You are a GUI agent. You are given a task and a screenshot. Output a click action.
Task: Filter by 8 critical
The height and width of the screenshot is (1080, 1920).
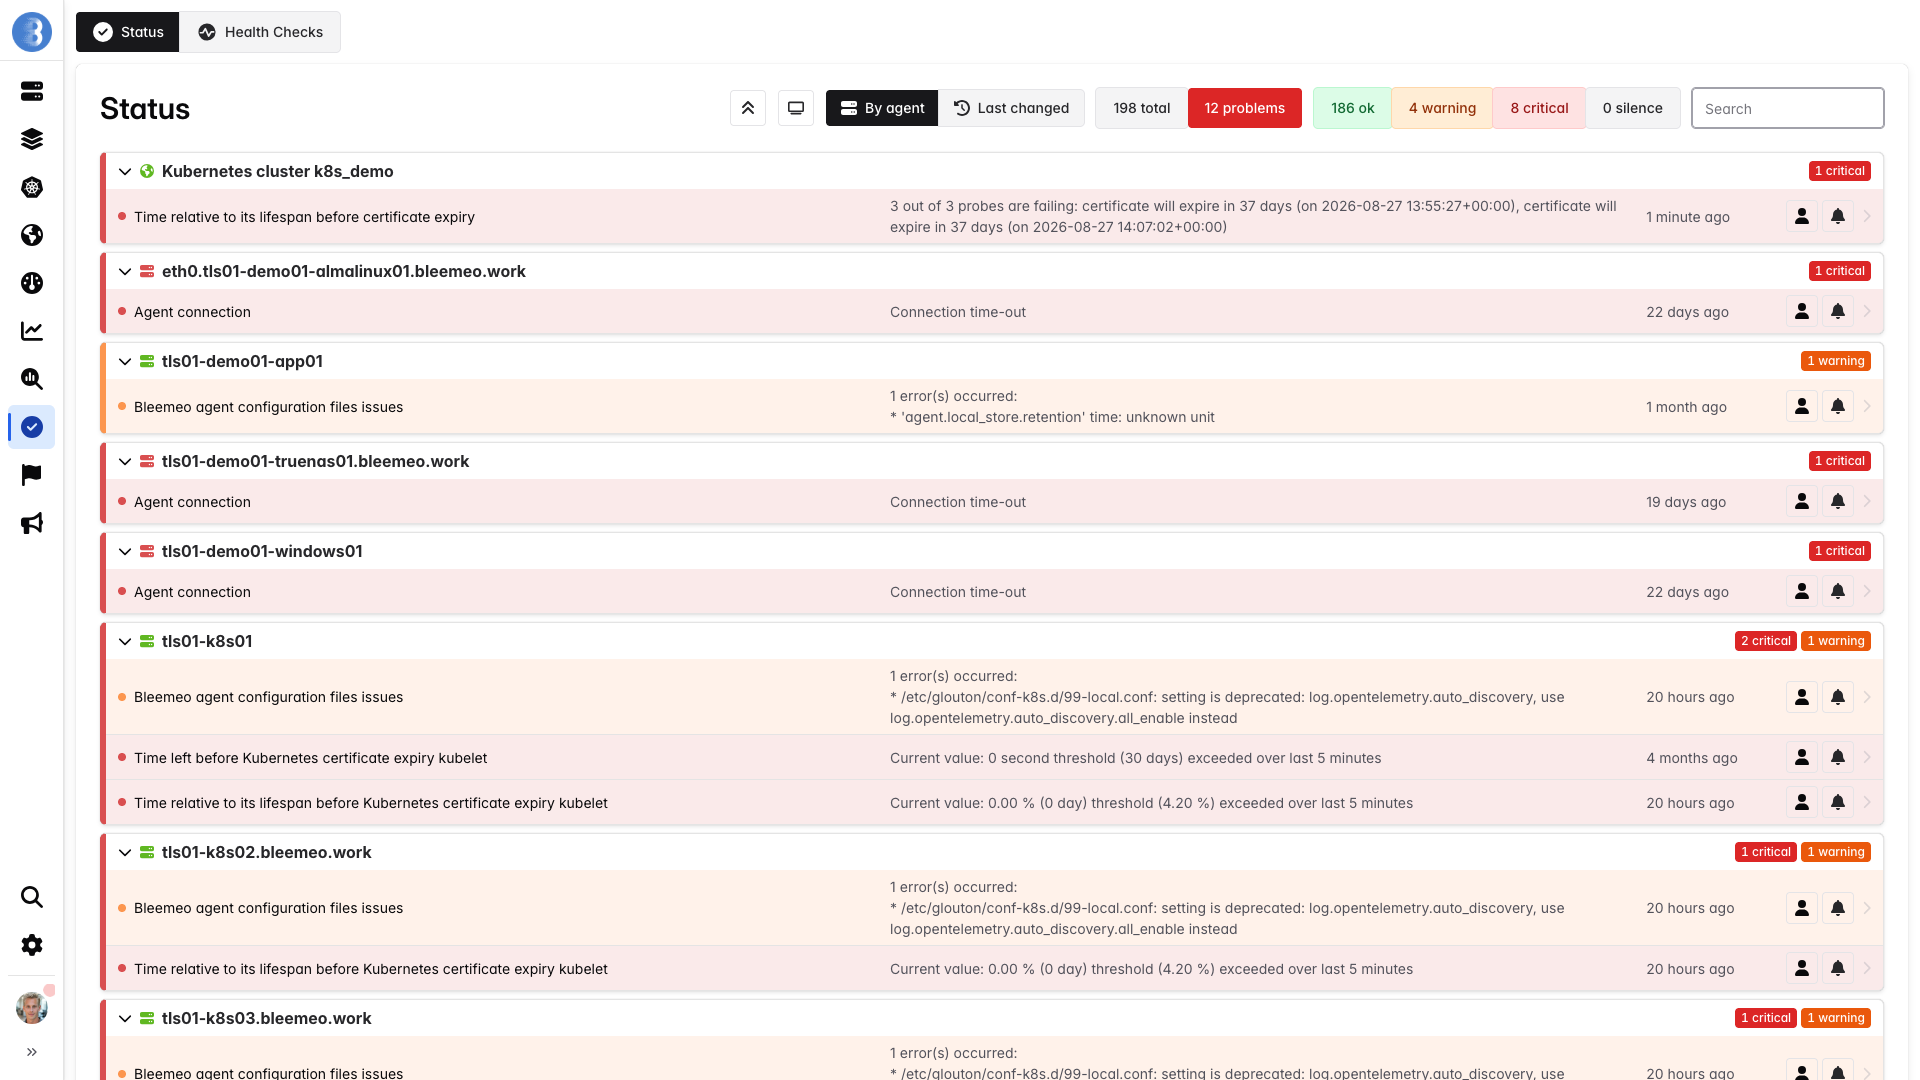[1539, 108]
